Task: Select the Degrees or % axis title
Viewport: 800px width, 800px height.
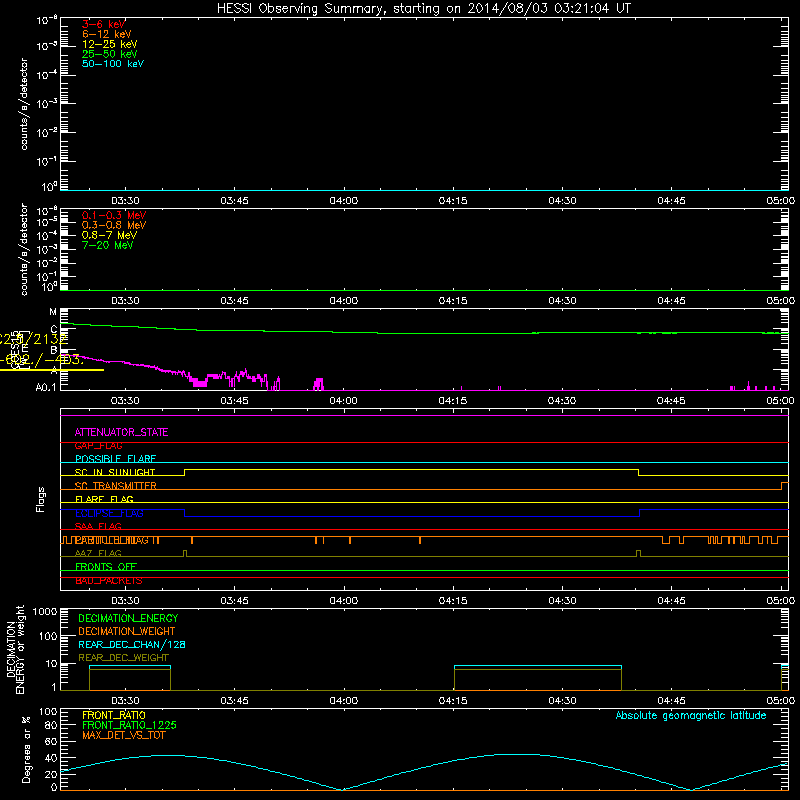Action: click(x=26, y=749)
